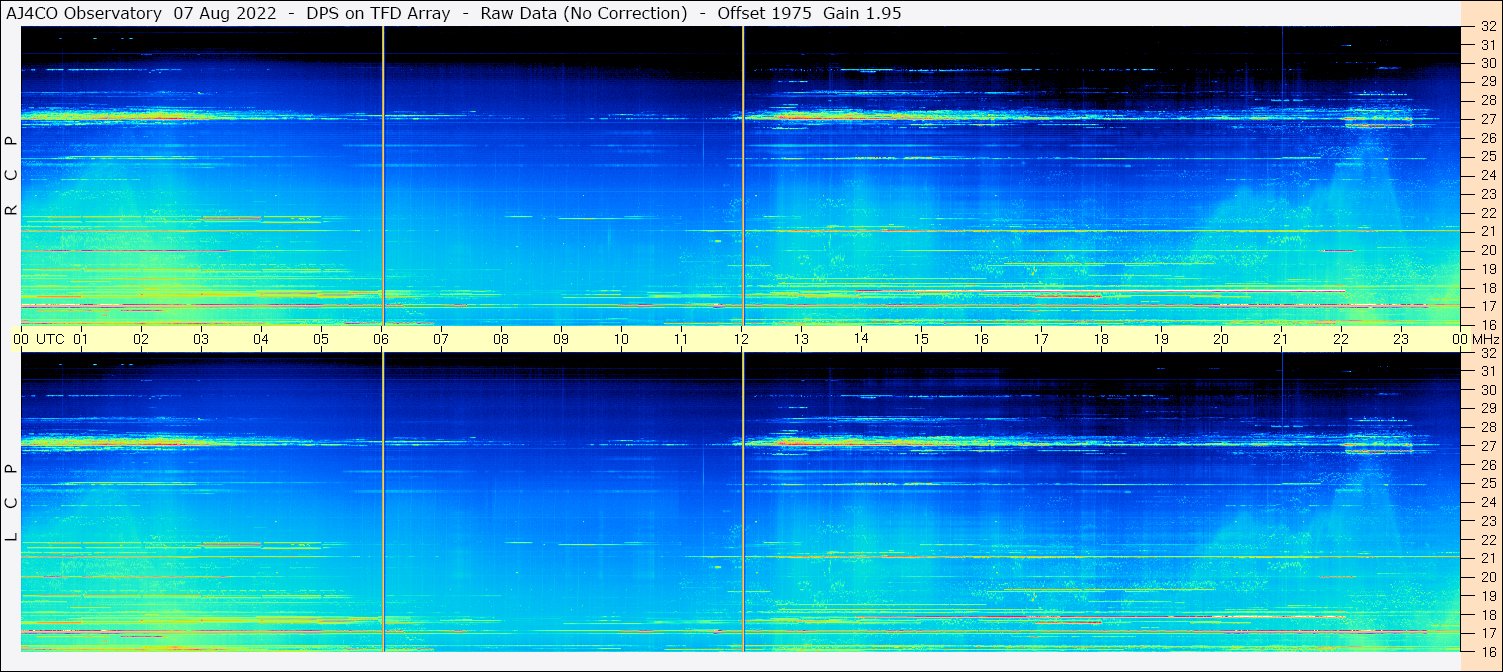Click the '00 UTC' label starting the time axis
The image size is (1503, 672).
point(40,339)
